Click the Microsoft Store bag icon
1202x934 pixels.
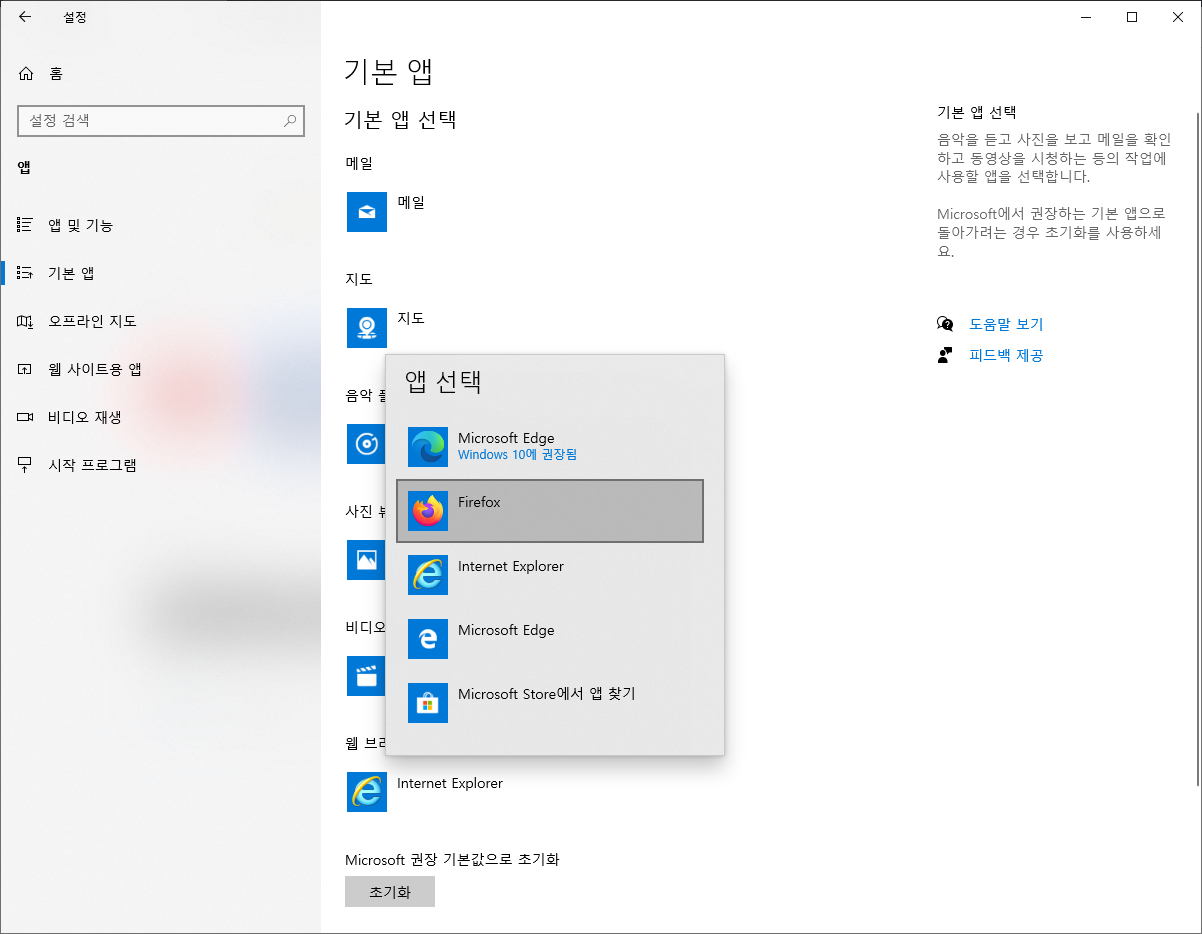[x=428, y=703]
